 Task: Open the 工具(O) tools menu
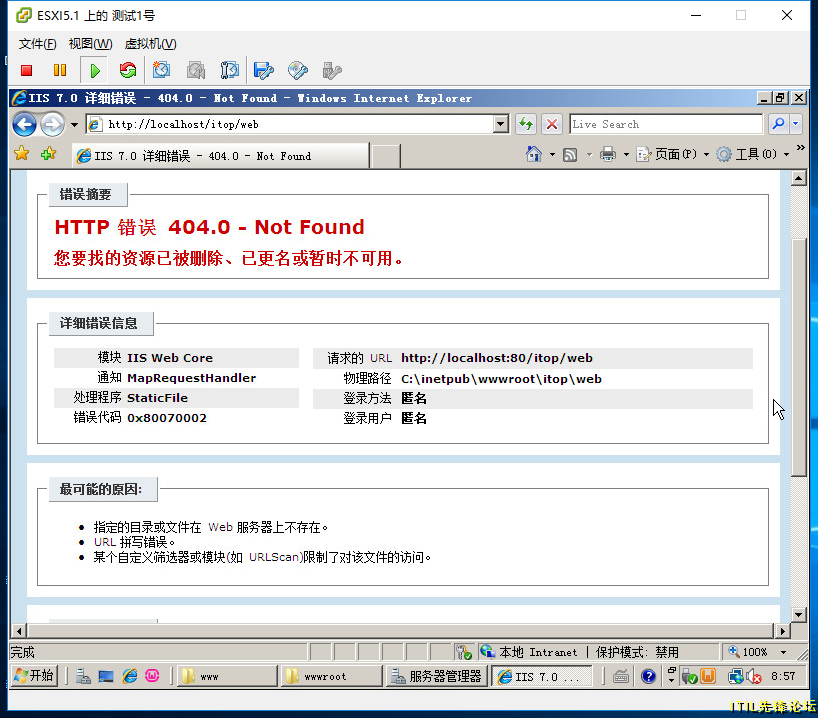click(x=752, y=154)
